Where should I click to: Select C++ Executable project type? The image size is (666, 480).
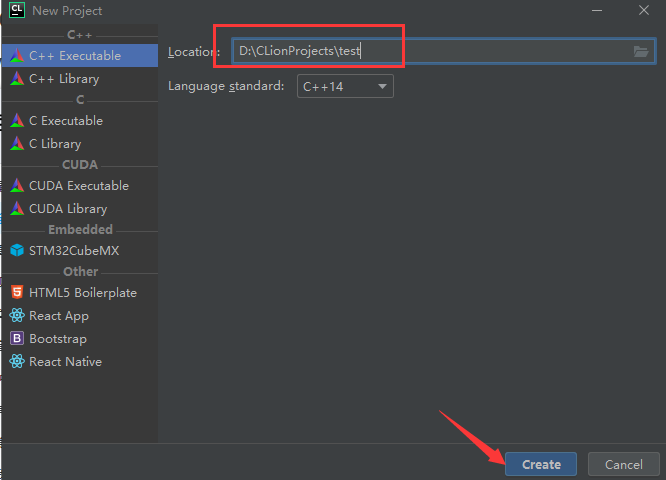(80, 56)
